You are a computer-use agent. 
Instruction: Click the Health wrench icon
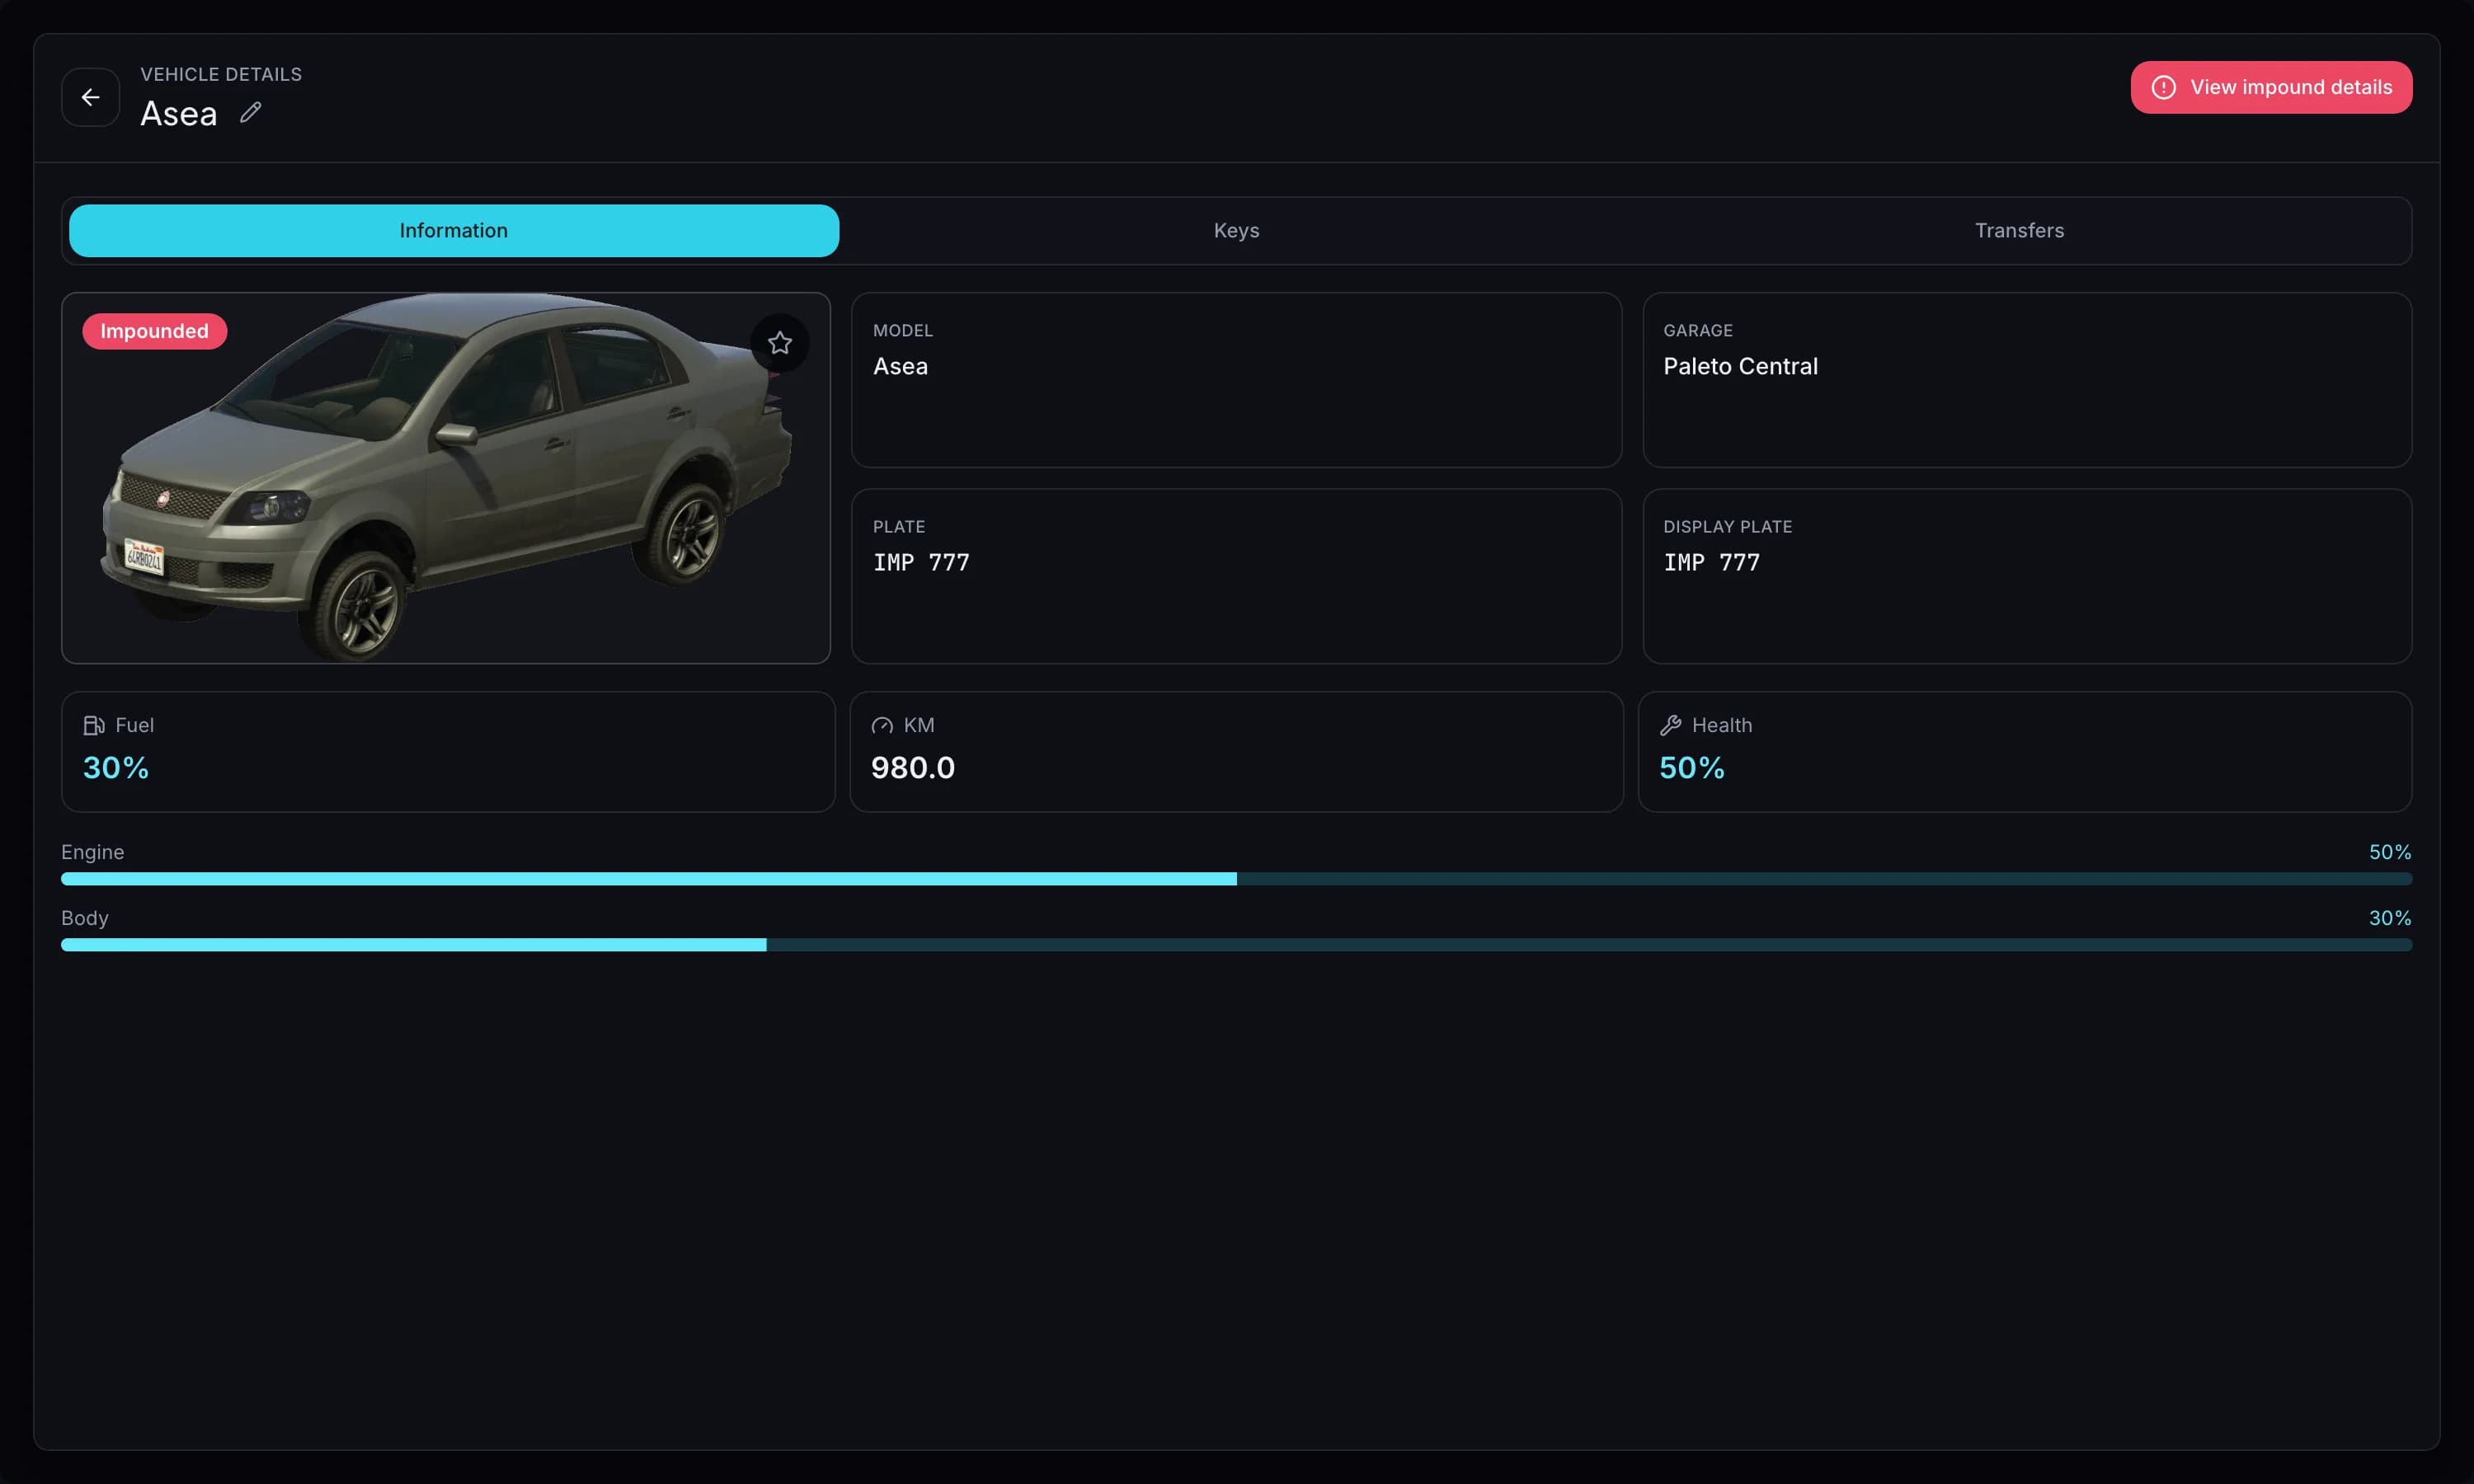click(1670, 725)
